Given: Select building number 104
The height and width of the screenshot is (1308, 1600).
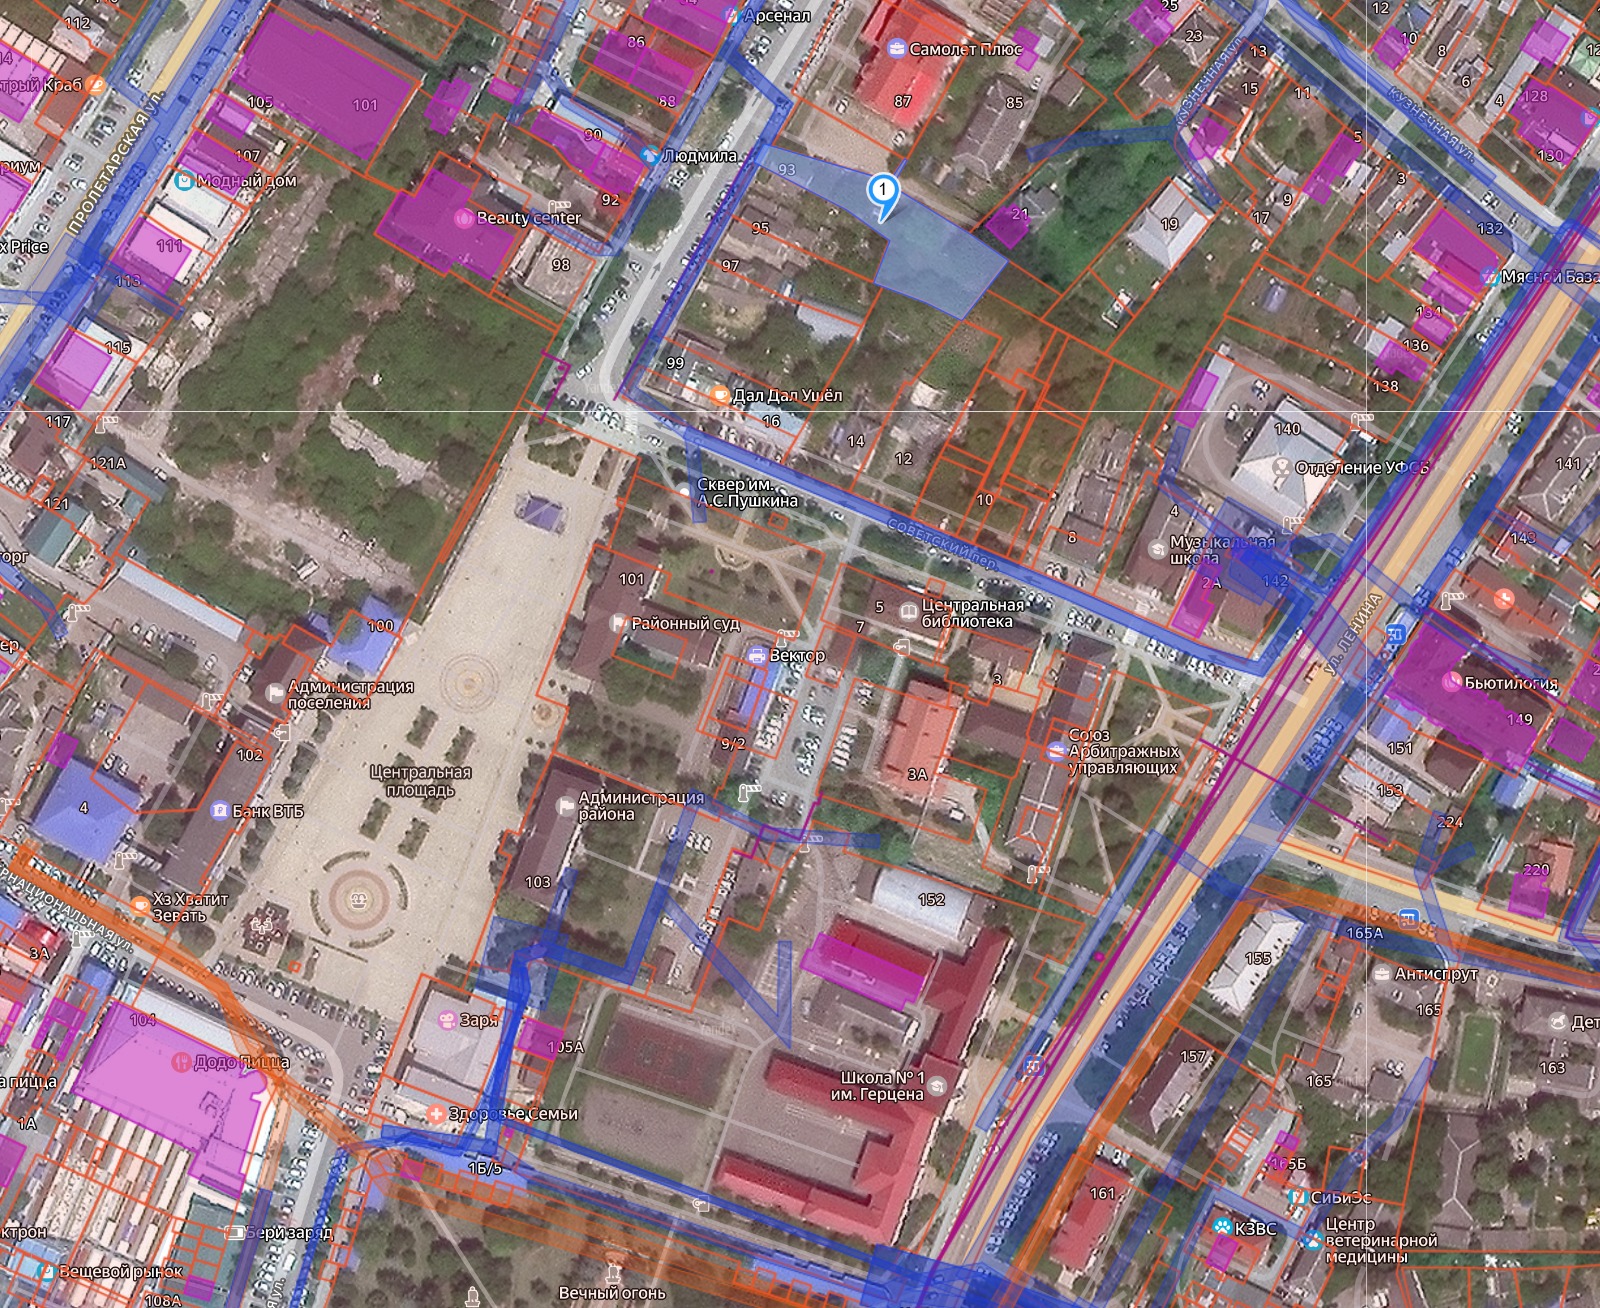Looking at the screenshot, I should (143, 1020).
